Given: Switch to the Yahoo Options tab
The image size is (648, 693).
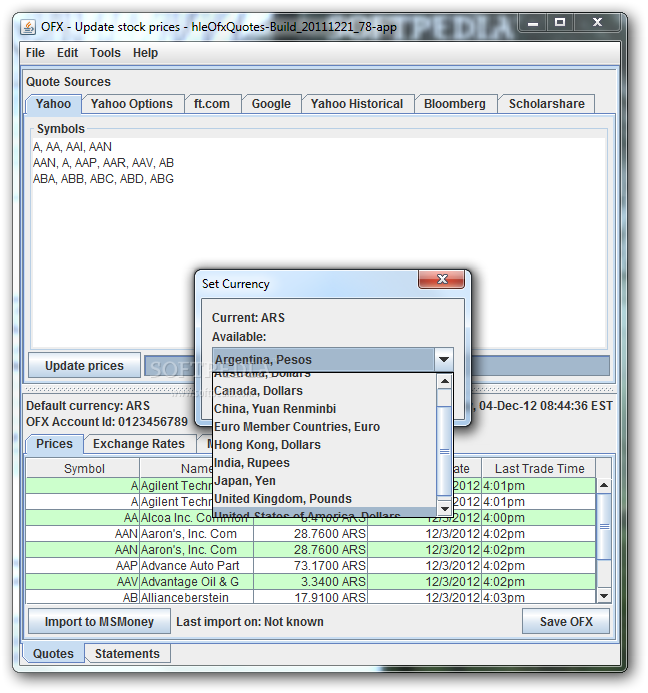Looking at the screenshot, I should (x=132, y=104).
